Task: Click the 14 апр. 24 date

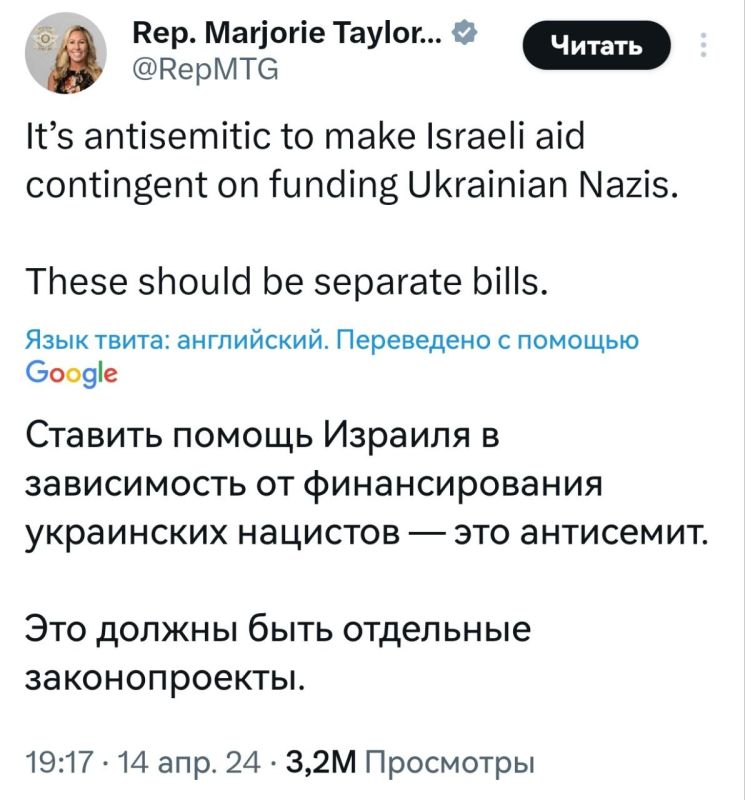Action: point(189,763)
